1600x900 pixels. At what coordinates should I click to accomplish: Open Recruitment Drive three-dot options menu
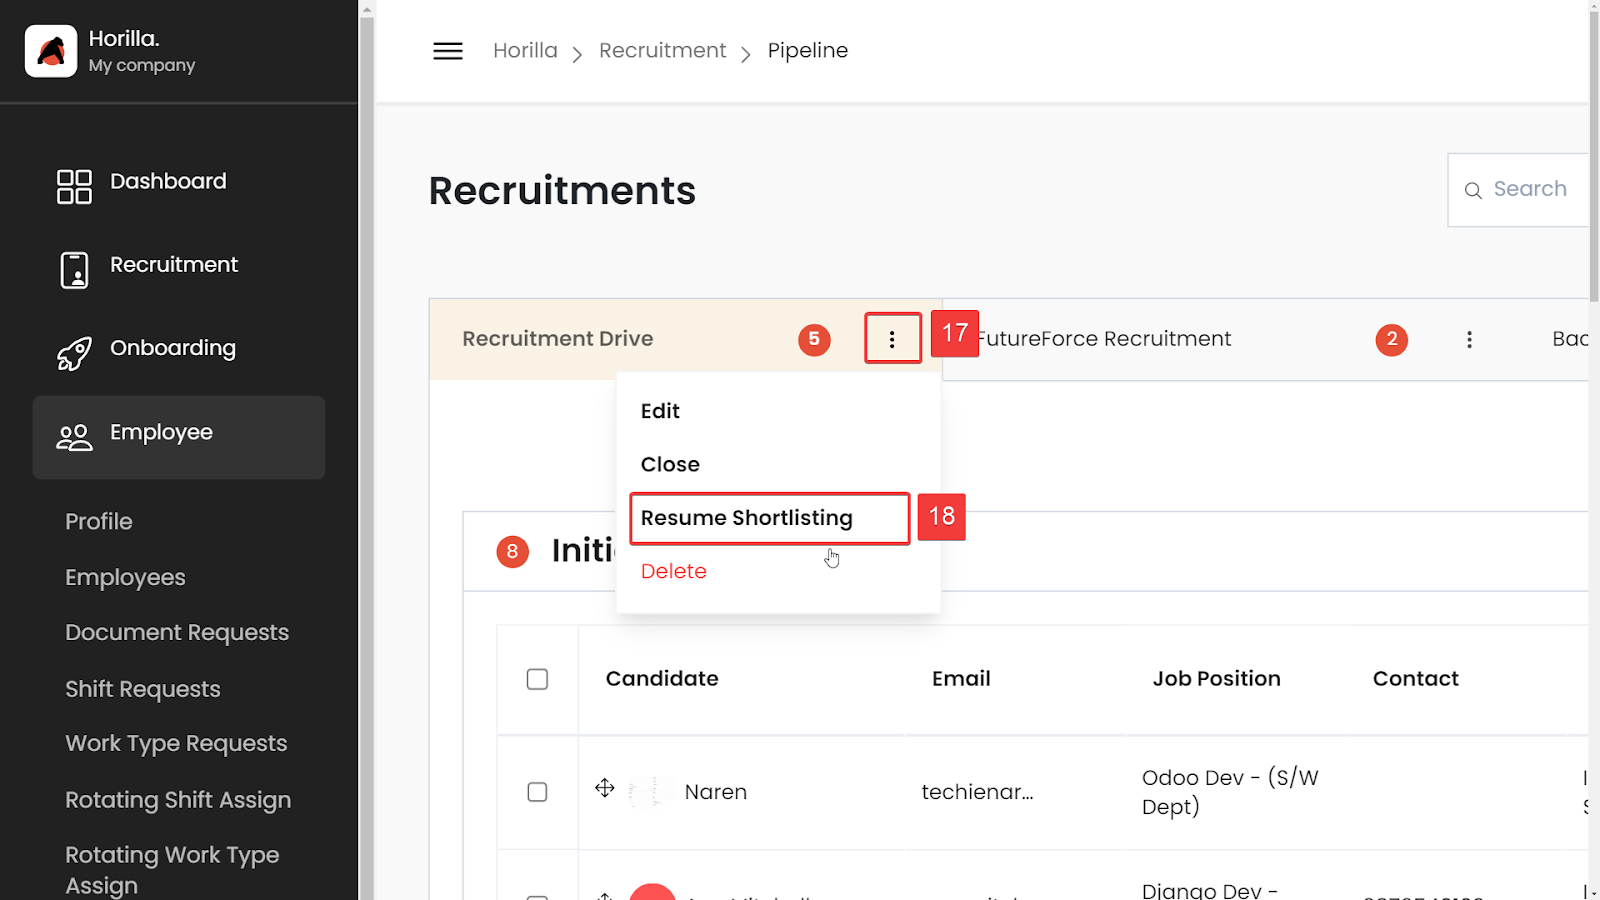893,339
